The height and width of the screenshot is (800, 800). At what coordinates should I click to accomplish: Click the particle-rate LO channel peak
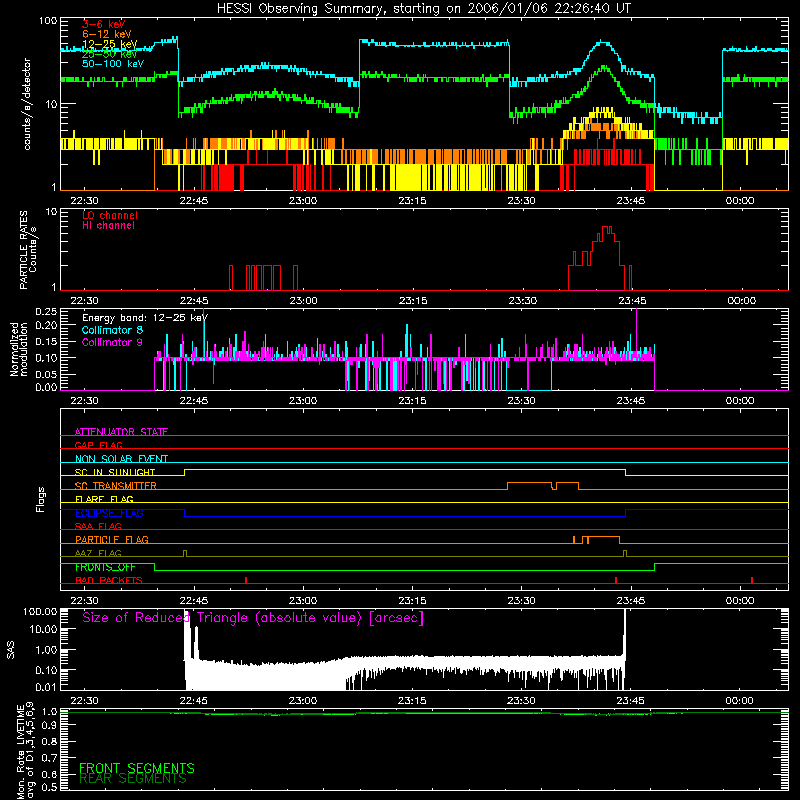pos(607,228)
